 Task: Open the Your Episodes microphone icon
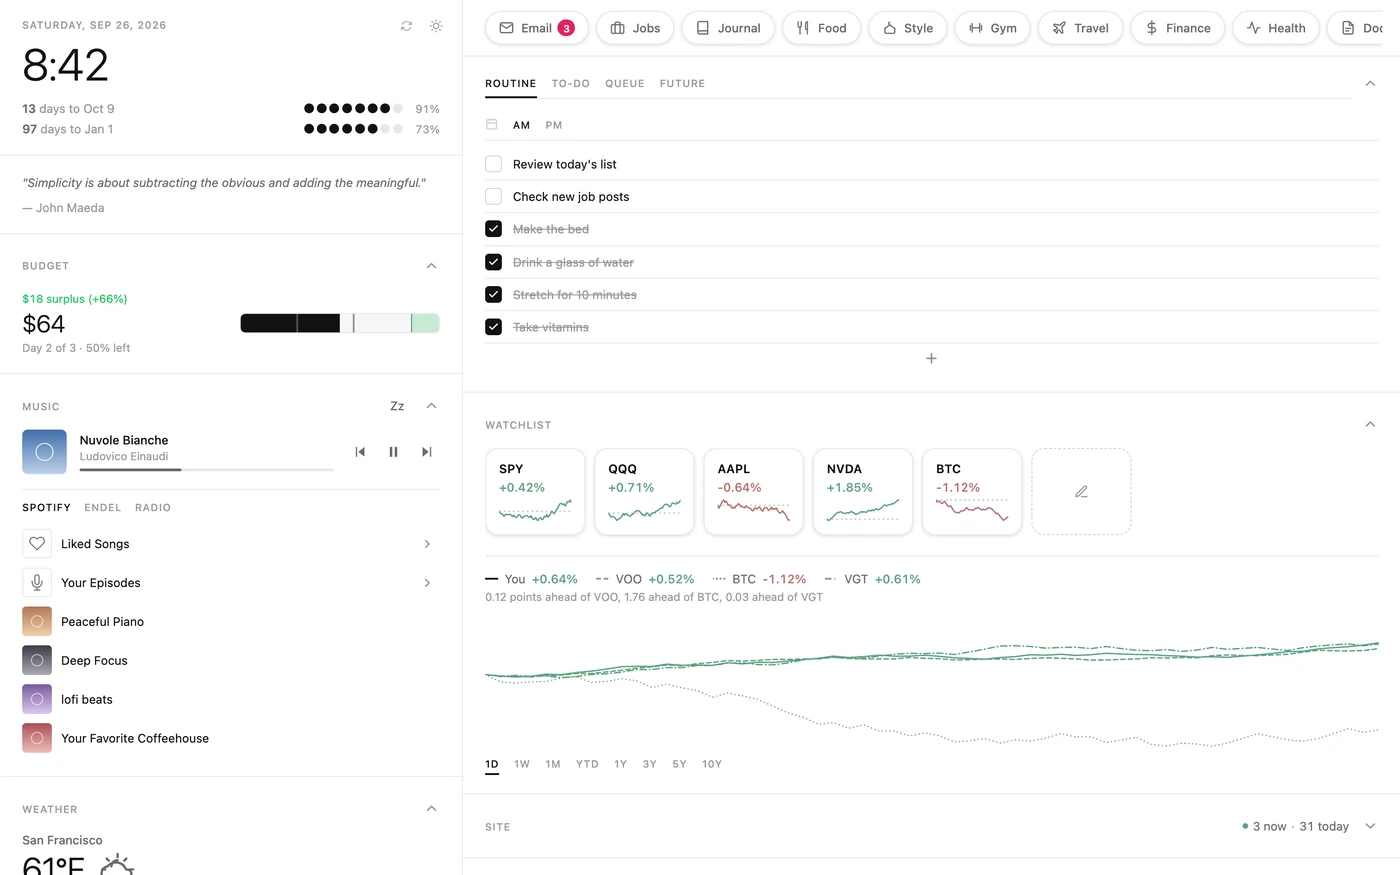[x=37, y=583]
